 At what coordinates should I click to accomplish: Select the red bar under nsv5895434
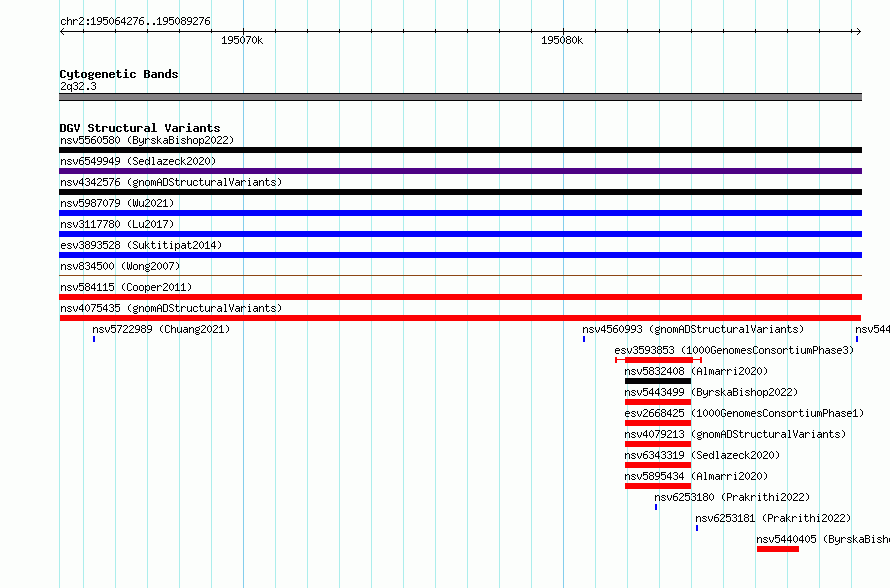click(x=658, y=486)
